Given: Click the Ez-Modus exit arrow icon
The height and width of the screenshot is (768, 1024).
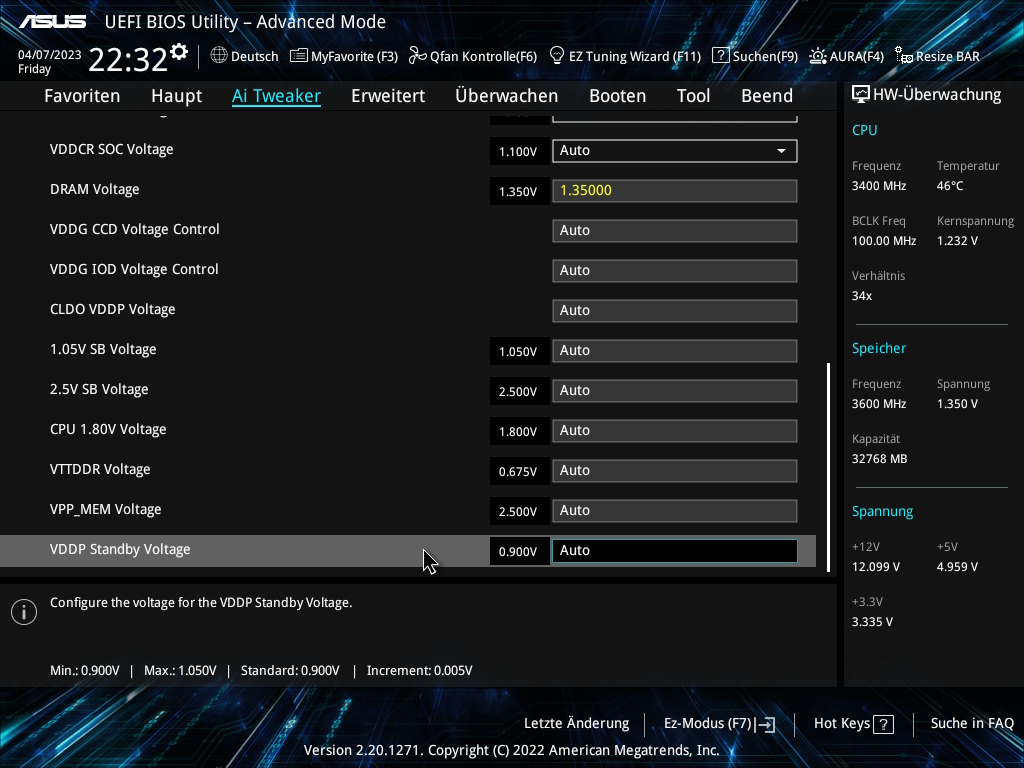Looking at the screenshot, I should click(x=766, y=724).
